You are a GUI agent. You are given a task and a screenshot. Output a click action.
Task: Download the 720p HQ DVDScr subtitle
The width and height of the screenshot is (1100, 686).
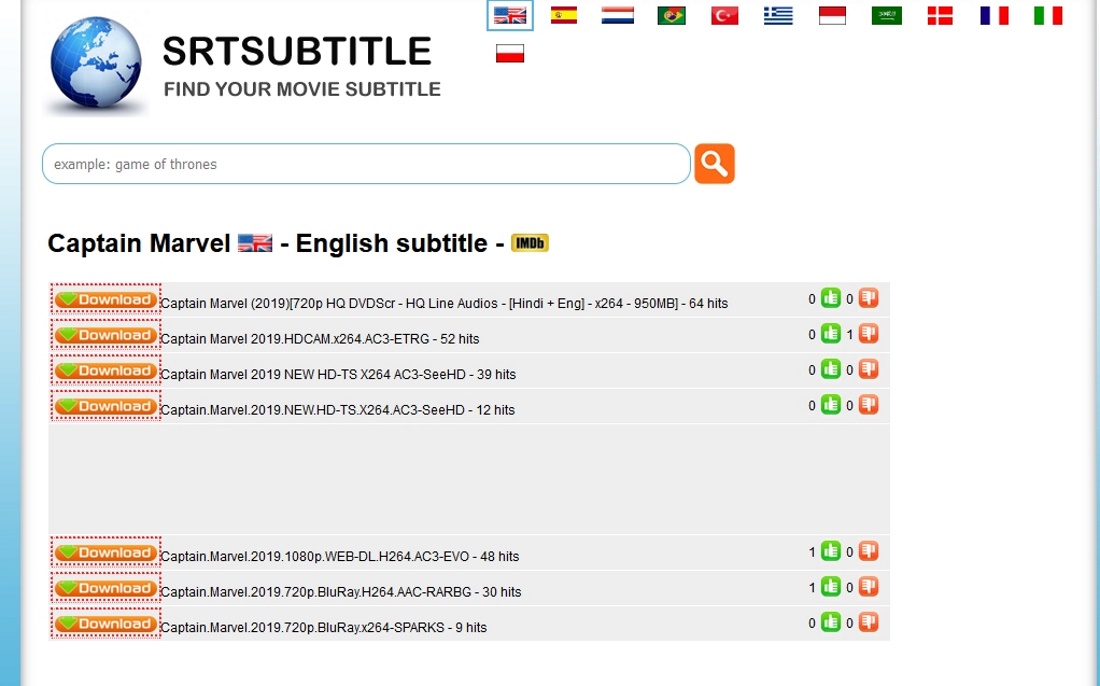point(105,299)
